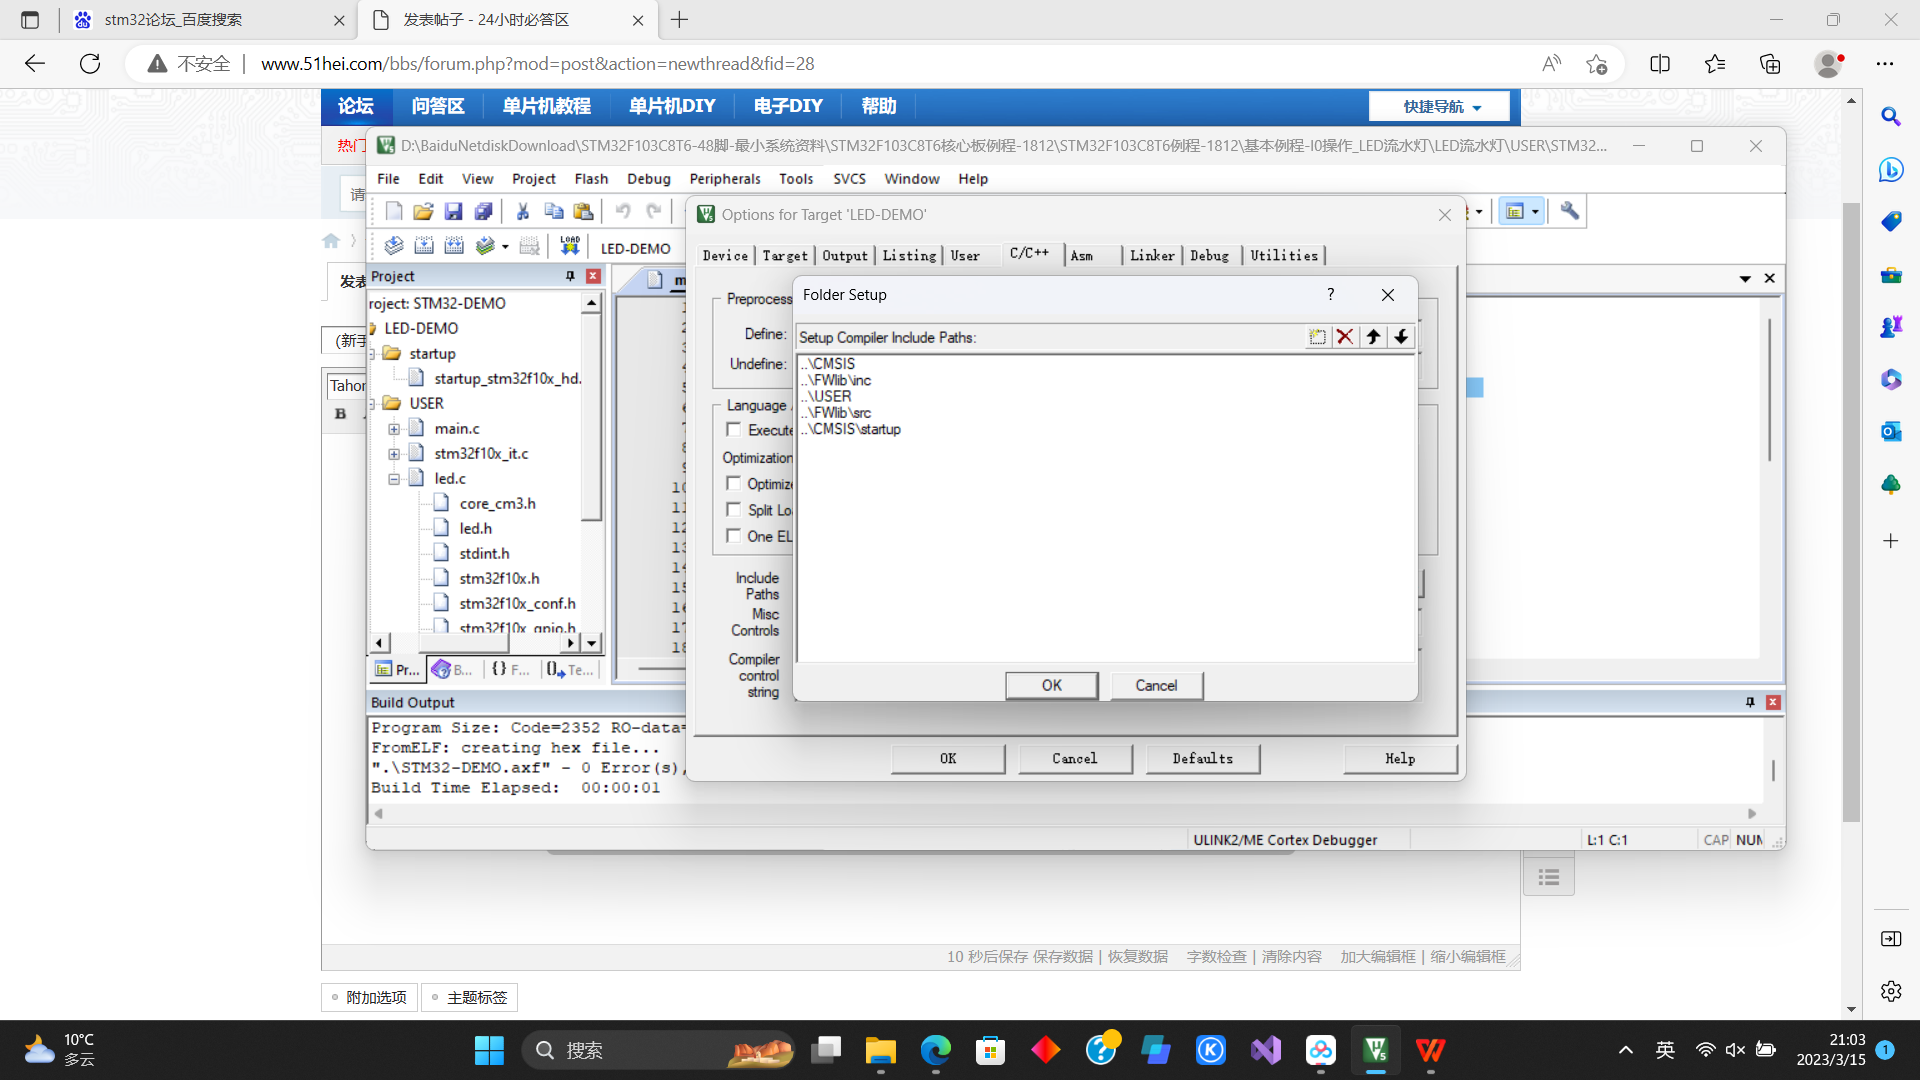The height and width of the screenshot is (1080, 1920).
Task: Delete selected include path with red X
Action: [1345, 337]
